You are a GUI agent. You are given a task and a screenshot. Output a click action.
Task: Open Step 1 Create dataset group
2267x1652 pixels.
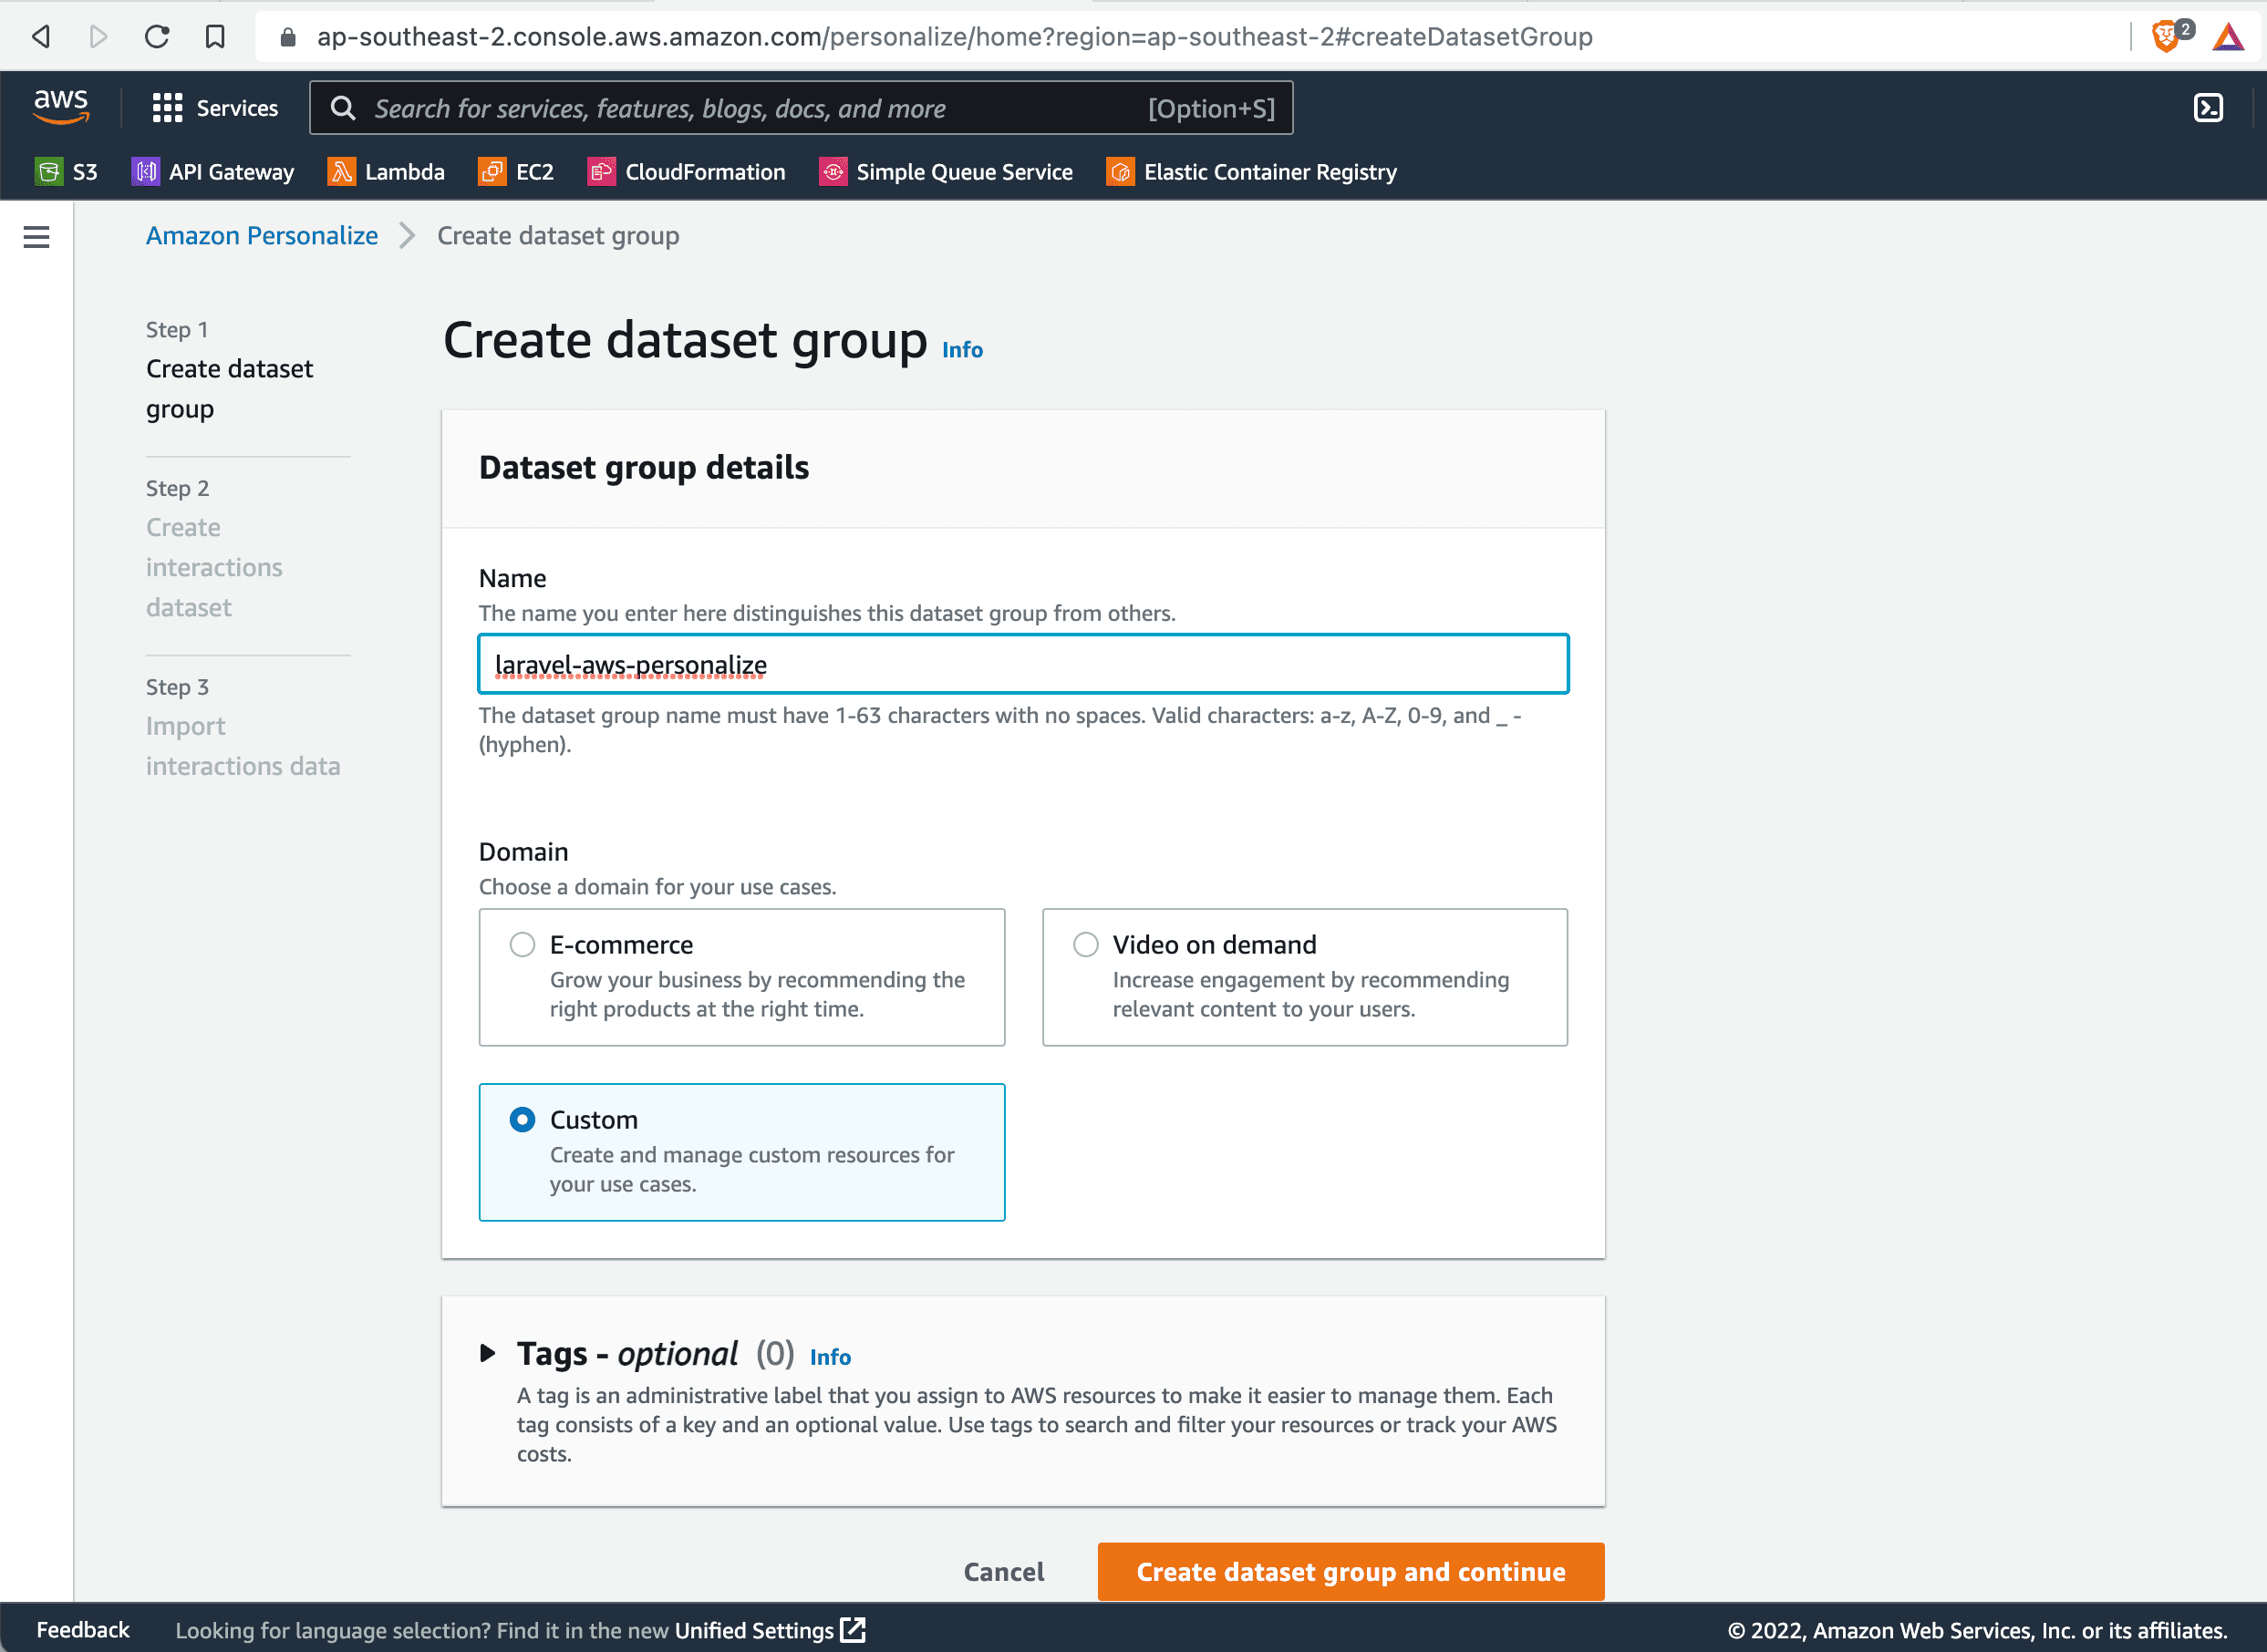pos(229,389)
